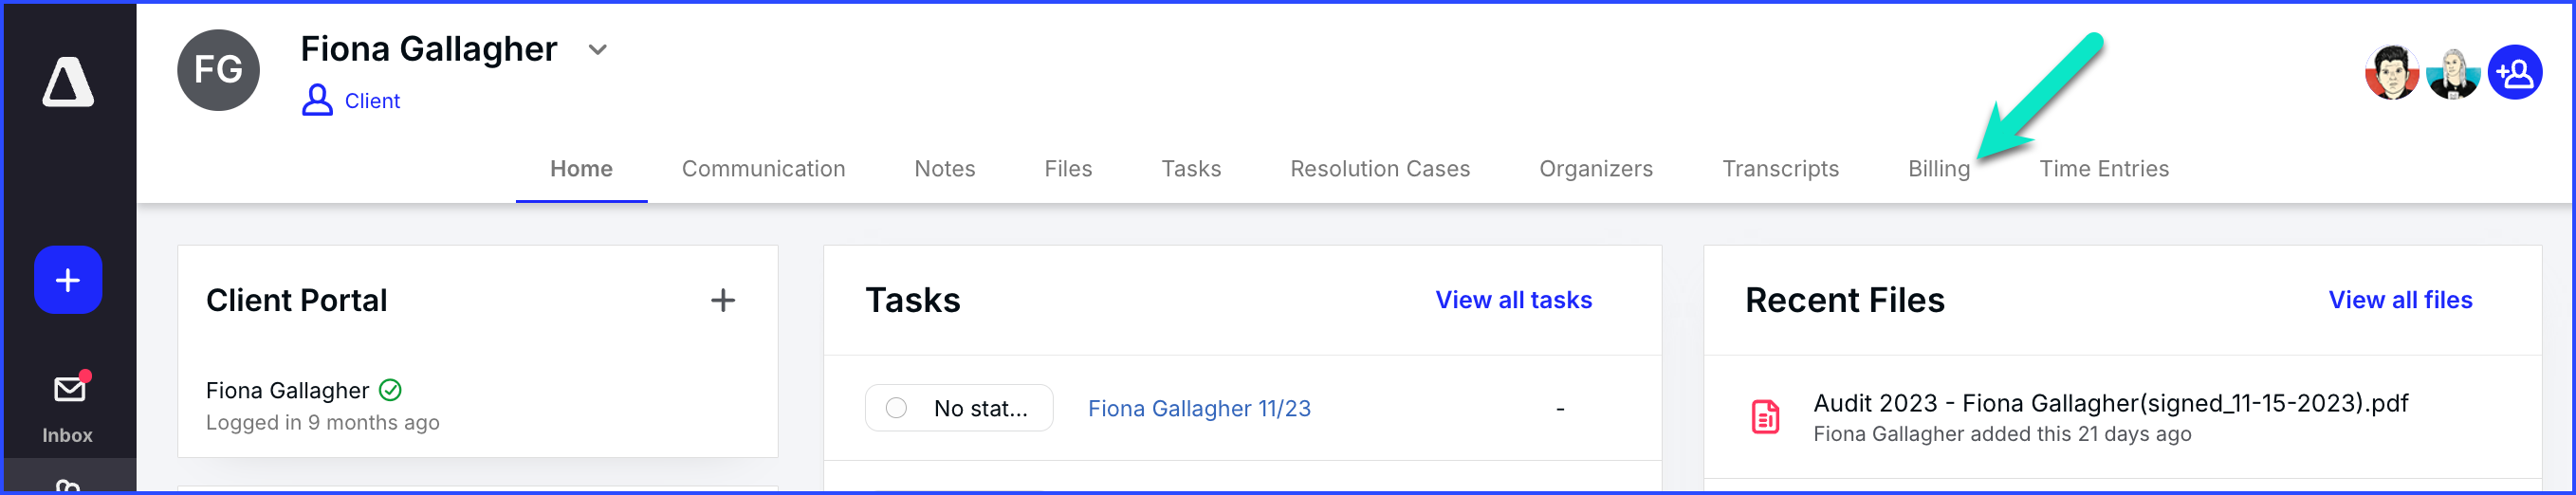
Task: Open the Communication tab
Action: click(x=763, y=169)
